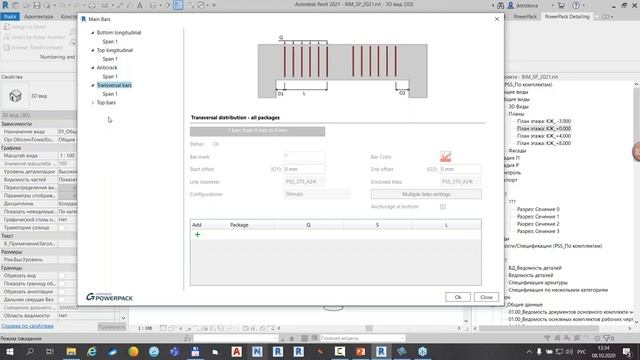640x360 pixels.
Task: Click the help question mark icon
Action: (576, 5)
